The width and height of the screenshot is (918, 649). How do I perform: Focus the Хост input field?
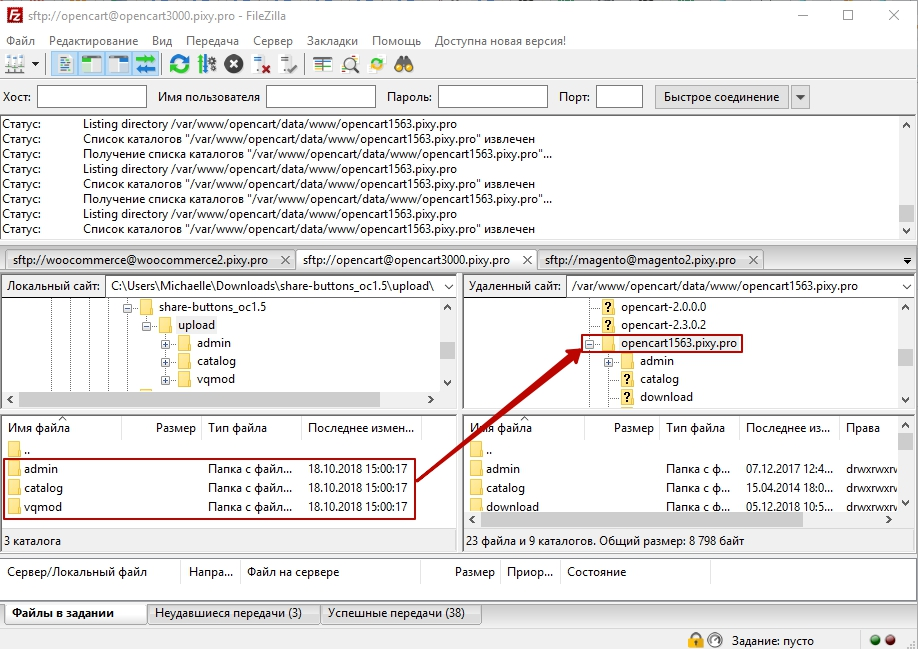pos(92,97)
